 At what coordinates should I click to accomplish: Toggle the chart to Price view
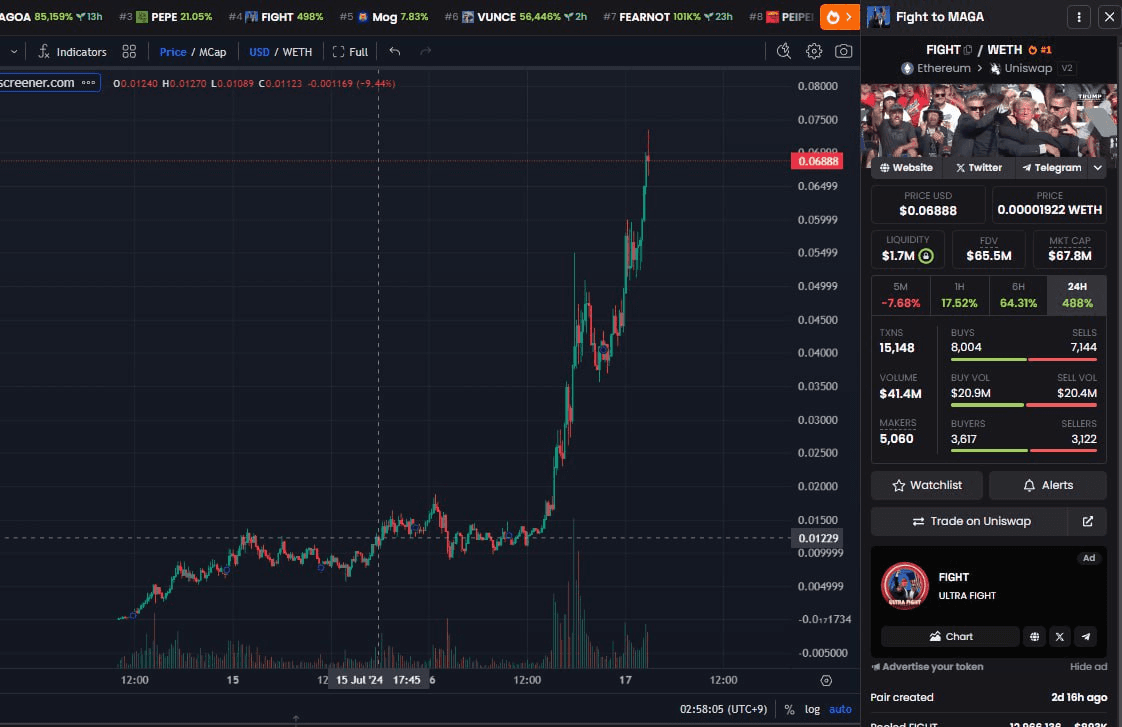click(172, 52)
